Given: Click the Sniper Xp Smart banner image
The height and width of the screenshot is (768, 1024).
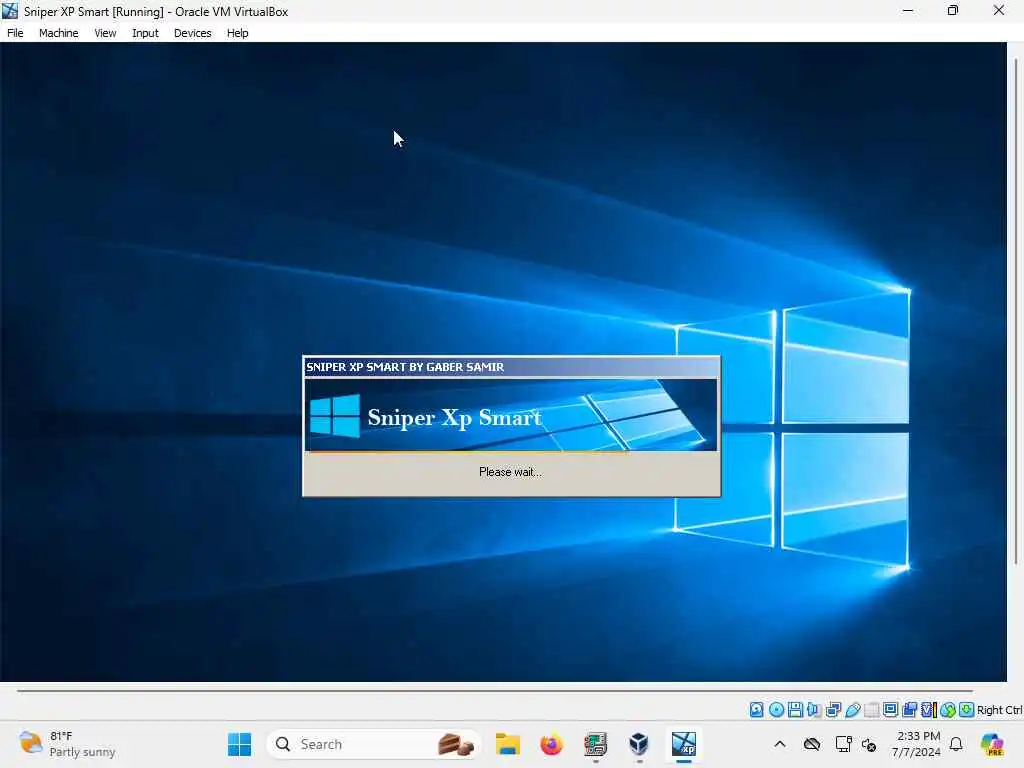Looking at the screenshot, I should pos(511,415).
